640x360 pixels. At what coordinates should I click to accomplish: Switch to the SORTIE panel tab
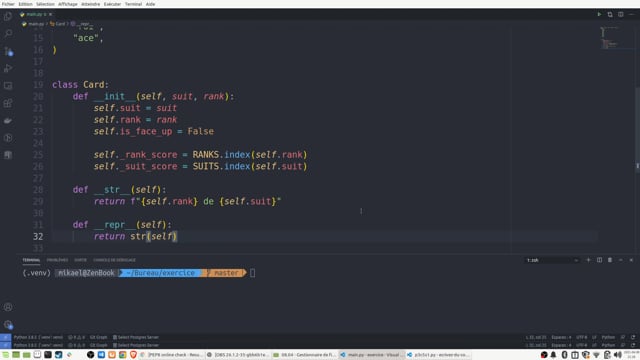[80, 260]
